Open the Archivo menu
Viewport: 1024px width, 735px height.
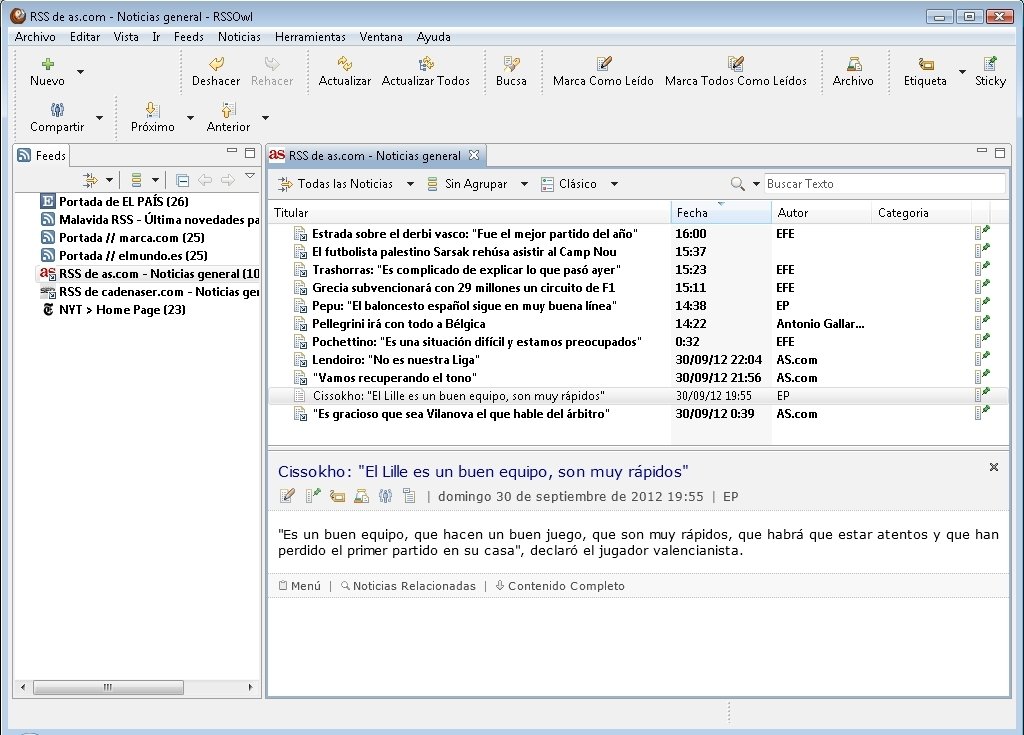(35, 37)
